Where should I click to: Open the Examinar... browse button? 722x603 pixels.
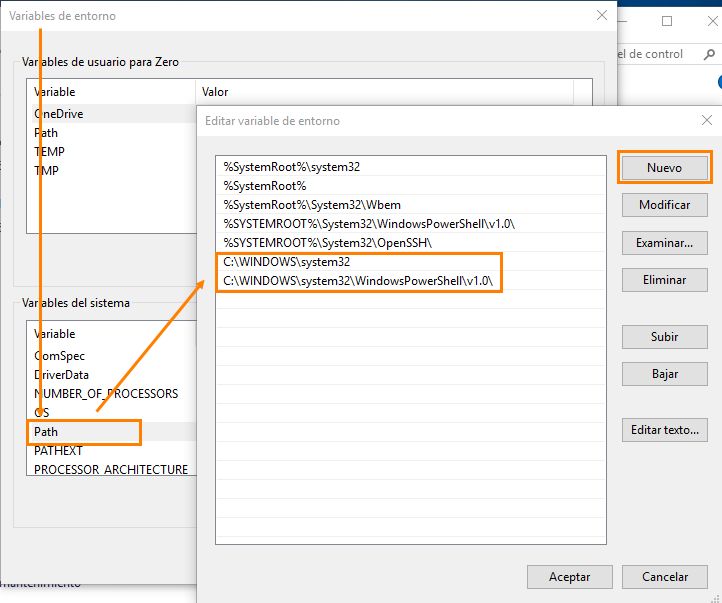(664, 243)
